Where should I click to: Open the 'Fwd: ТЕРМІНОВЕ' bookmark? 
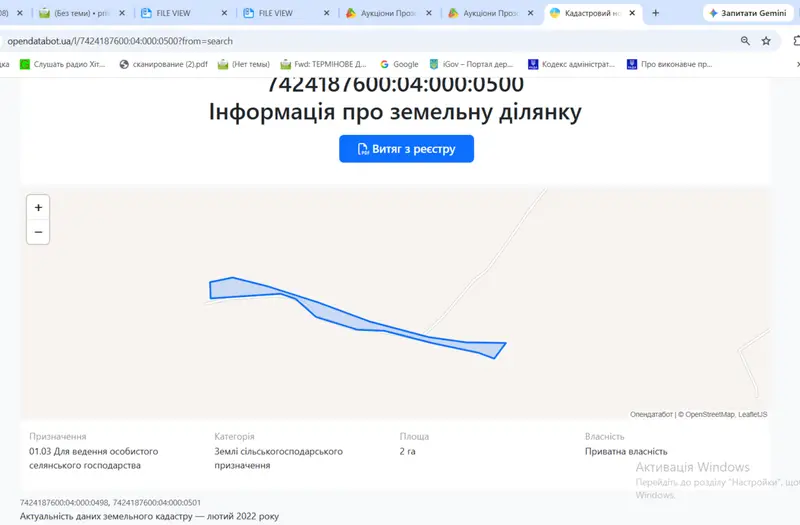click(323, 64)
